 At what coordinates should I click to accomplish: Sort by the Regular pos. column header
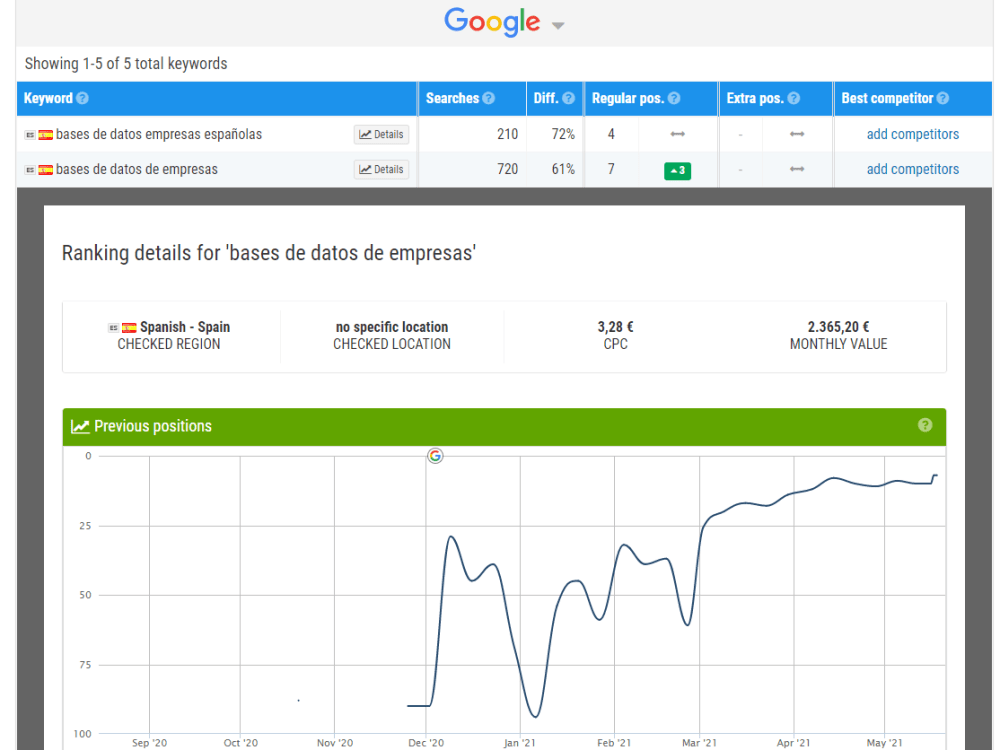628,98
